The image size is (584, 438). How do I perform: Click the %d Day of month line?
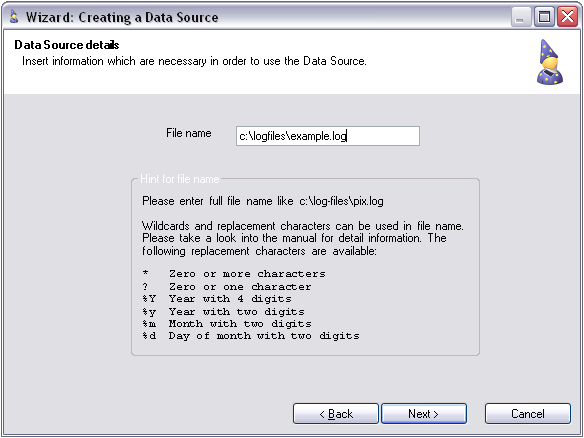tap(251, 336)
